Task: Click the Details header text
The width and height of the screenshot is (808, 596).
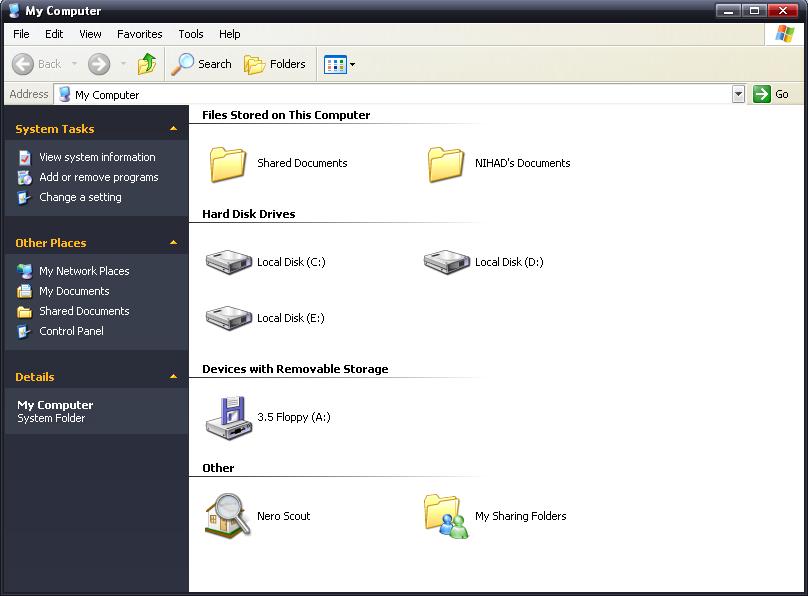Action: [35, 377]
